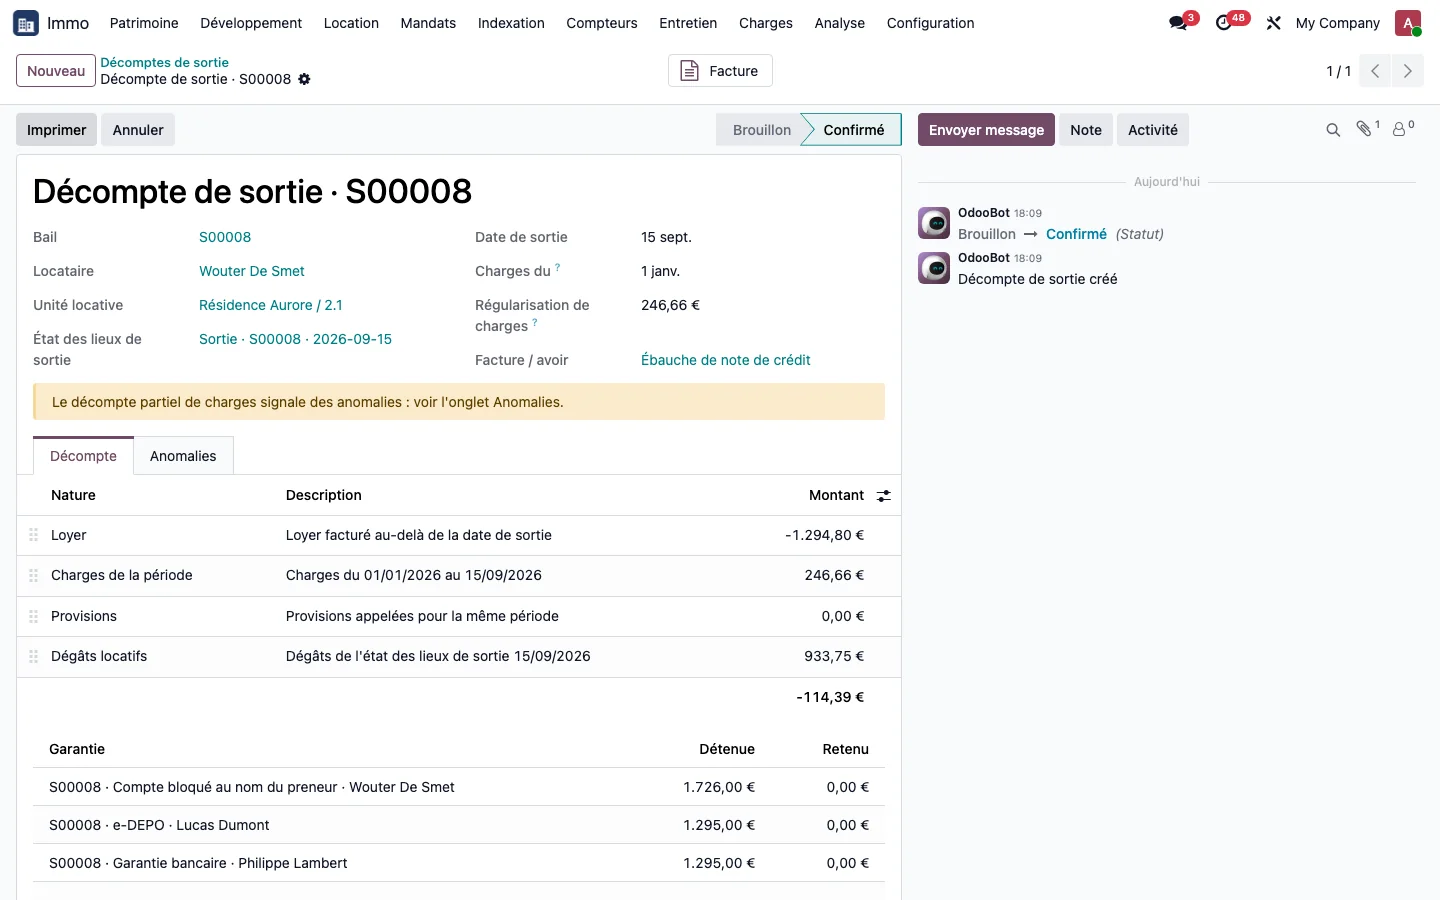Open the Patrimoine menu
The image size is (1440, 900).
pos(144,23)
